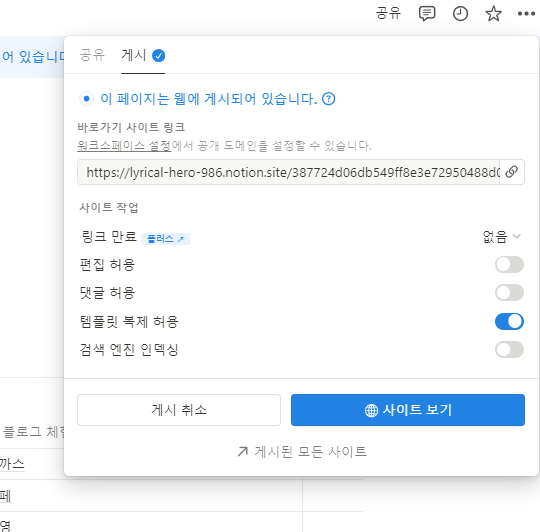Click the 게시 취소 button
The width and height of the screenshot is (540, 532).
pyautogui.click(x=179, y=410)
